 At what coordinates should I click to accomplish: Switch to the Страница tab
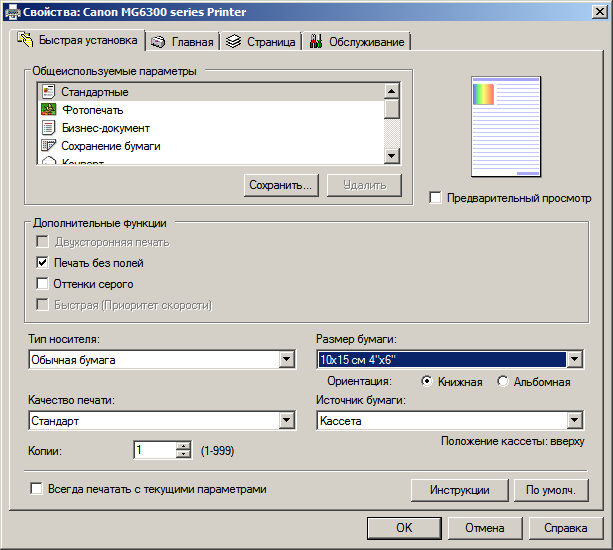[261, 41]
